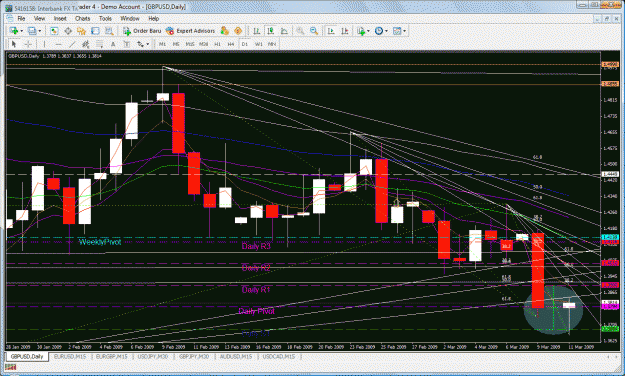The image size is (625, 376).
Task: Expand the Profiles dropdown arrow
Action: coord(40,31)
